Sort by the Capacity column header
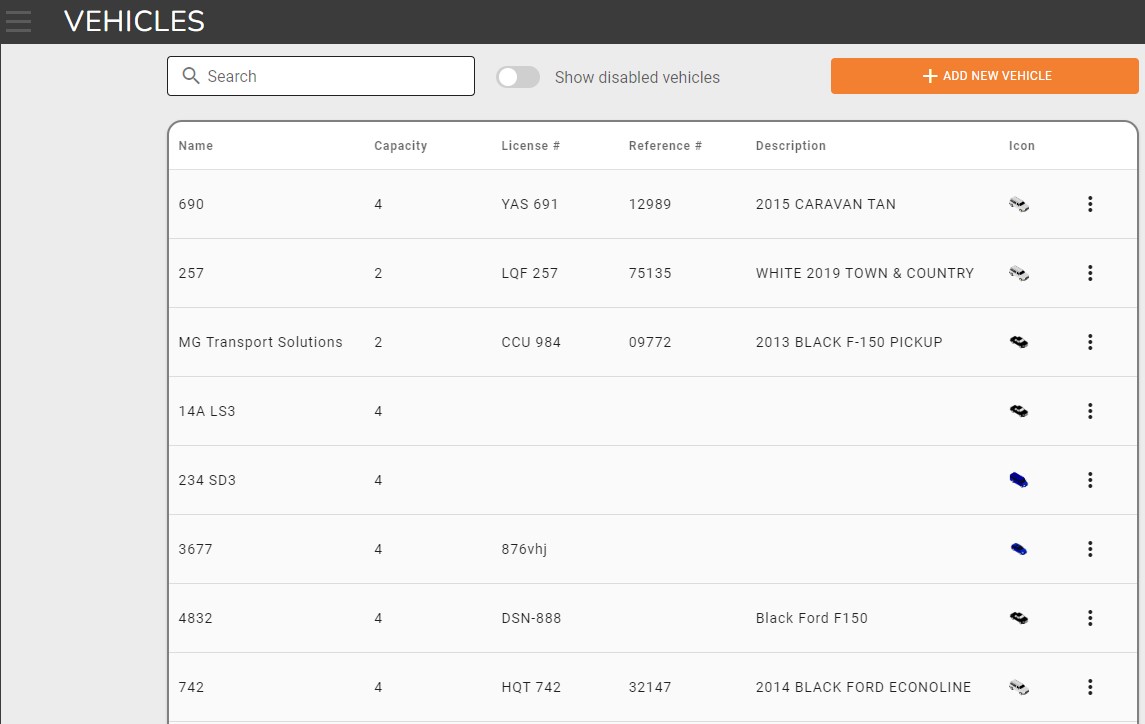This screenshot has height=724, width=1145. point(400,146)
